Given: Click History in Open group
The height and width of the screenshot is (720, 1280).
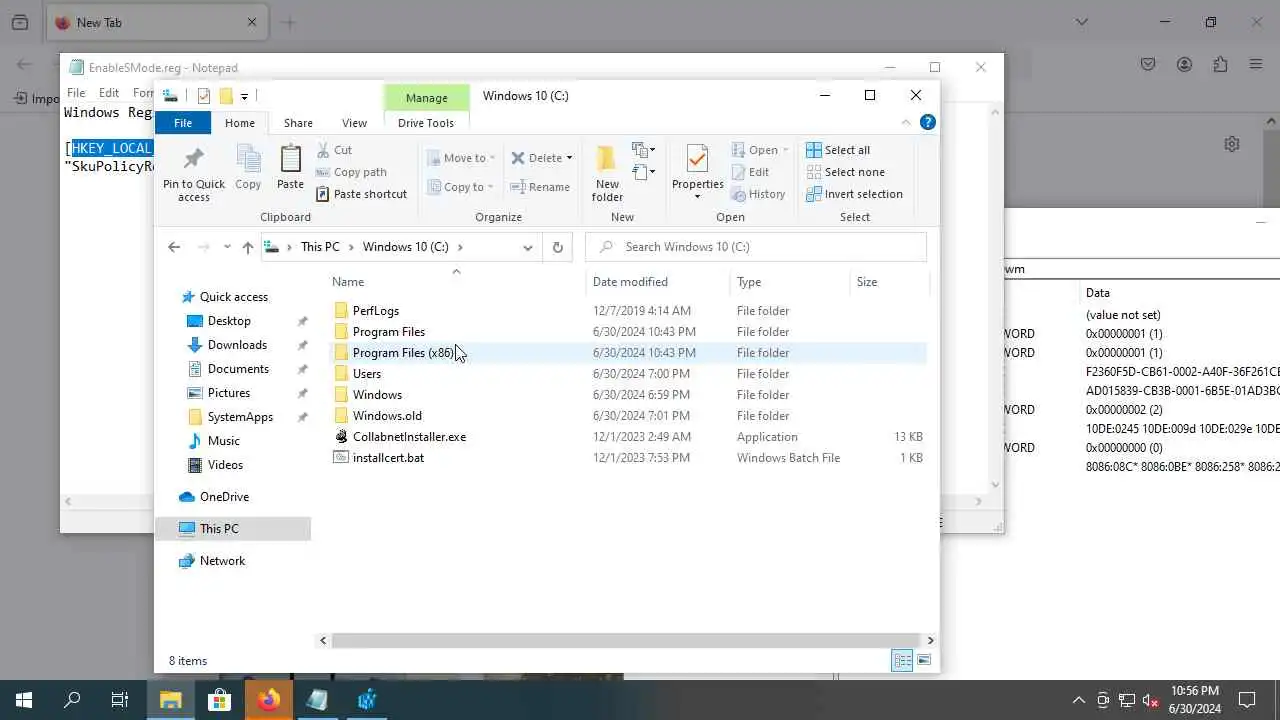Looking at the screenshot, I should [x=758, y=194].
